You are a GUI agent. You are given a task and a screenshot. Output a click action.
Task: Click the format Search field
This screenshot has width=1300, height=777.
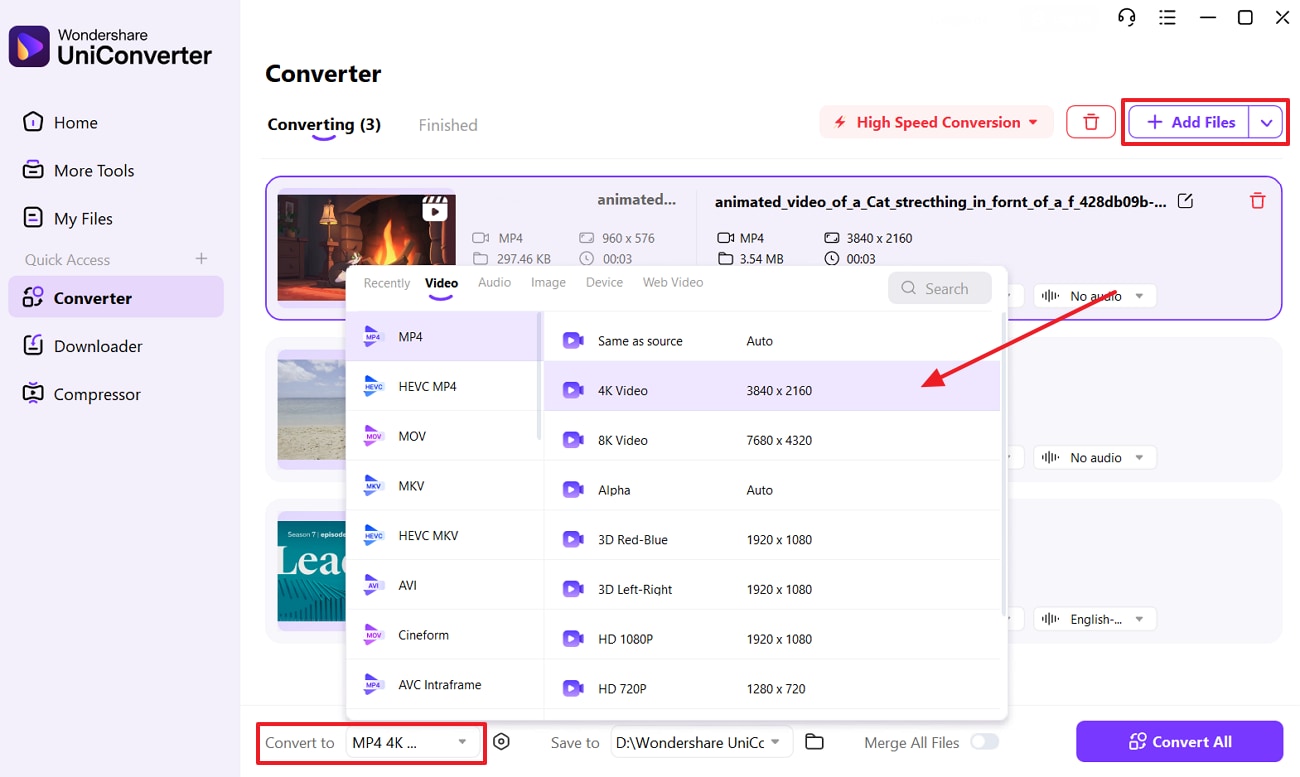[x=940, y=288]
